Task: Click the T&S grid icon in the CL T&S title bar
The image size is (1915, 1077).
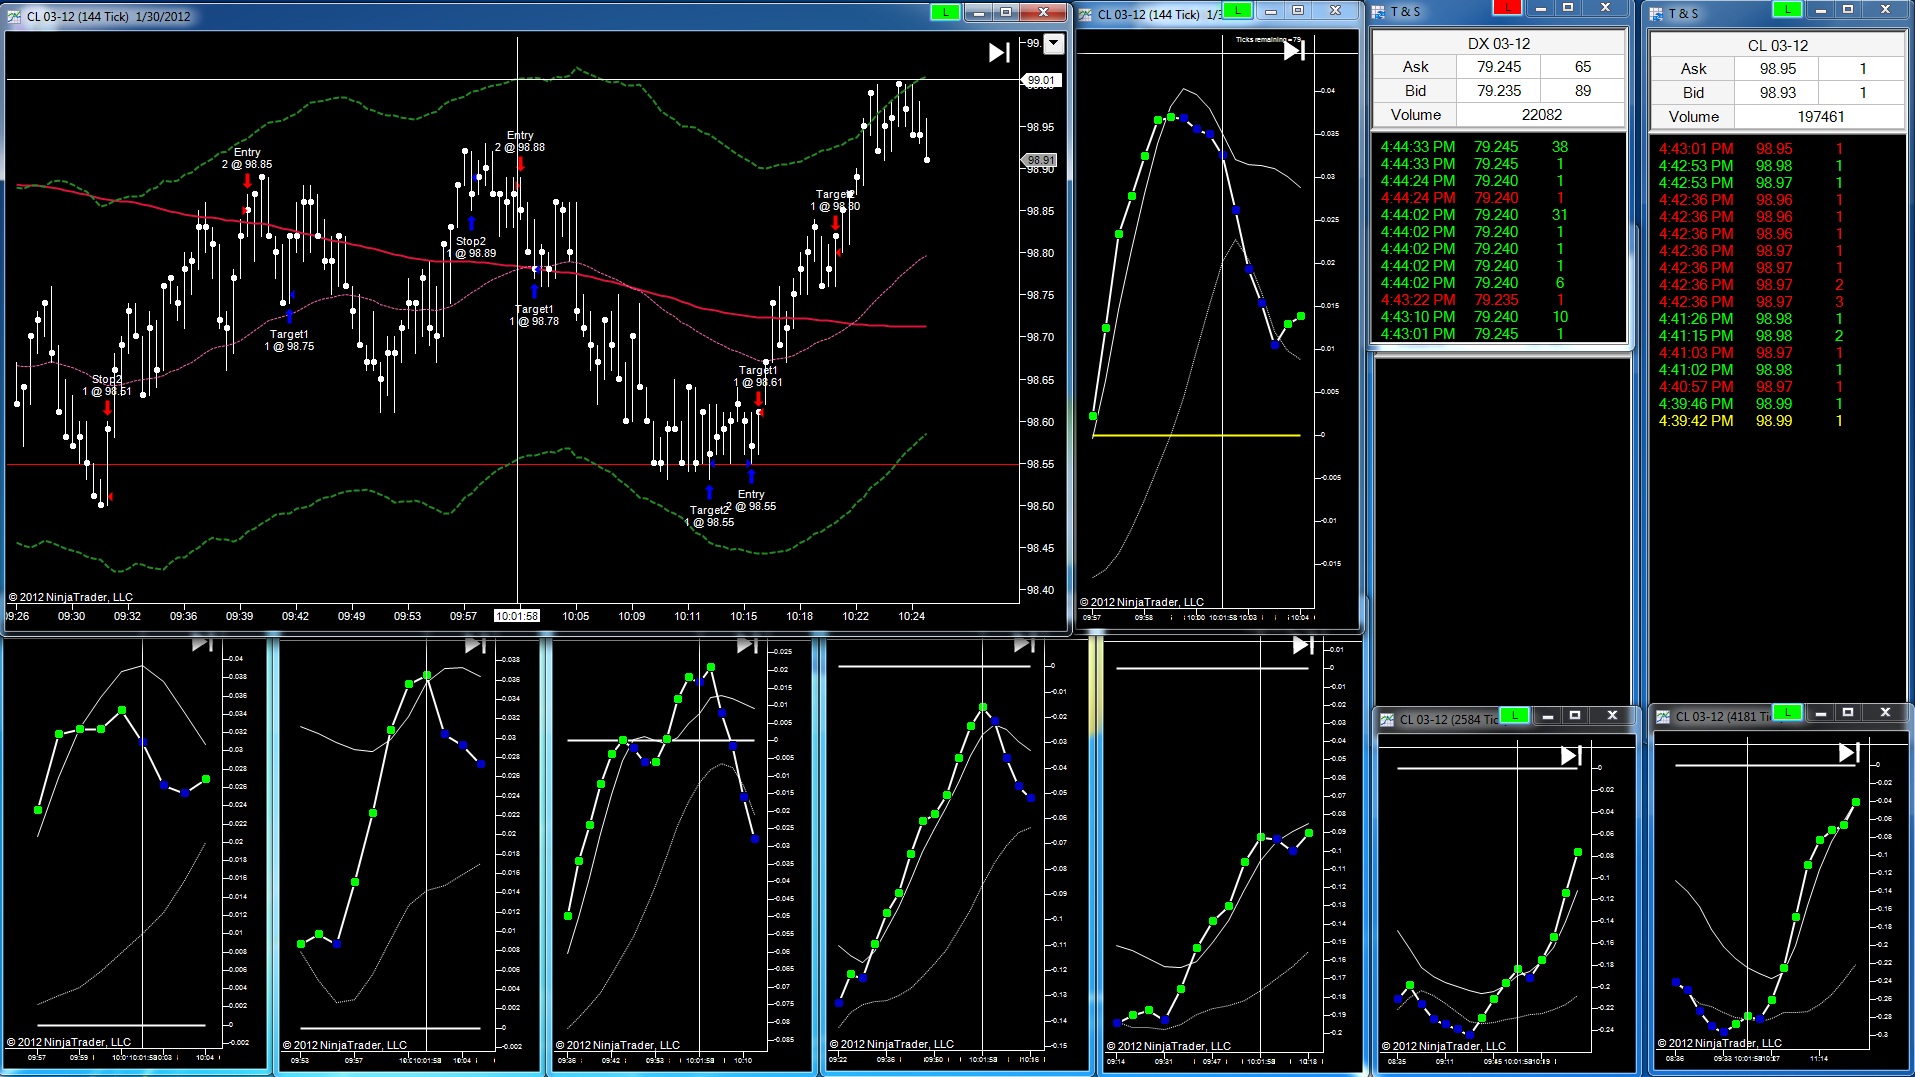Action: 1656,14
